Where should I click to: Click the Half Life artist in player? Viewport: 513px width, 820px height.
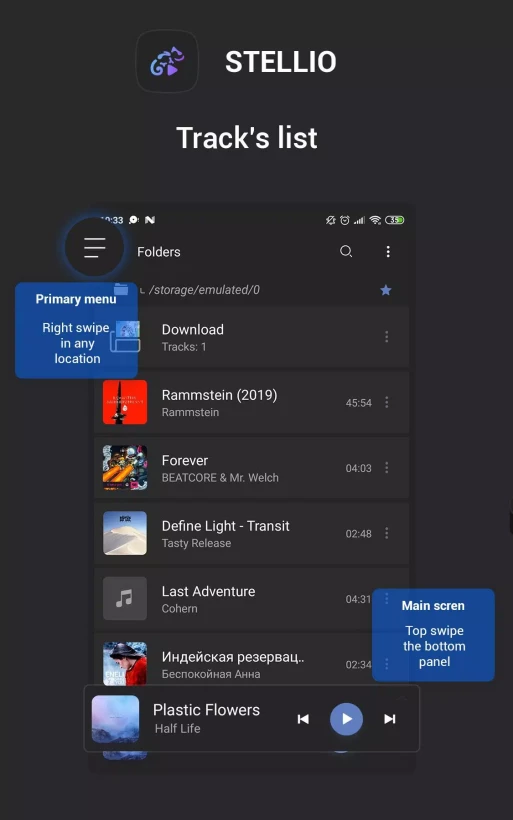point(177,728)
